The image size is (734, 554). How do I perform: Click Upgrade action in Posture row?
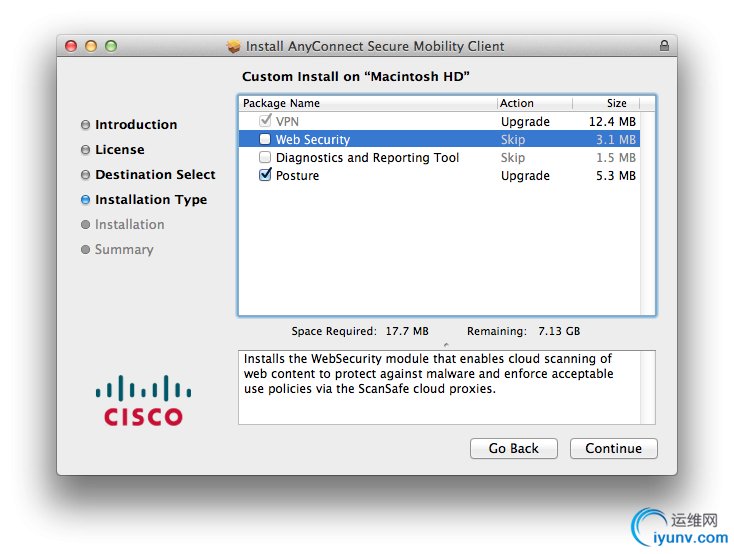point(525,176)
